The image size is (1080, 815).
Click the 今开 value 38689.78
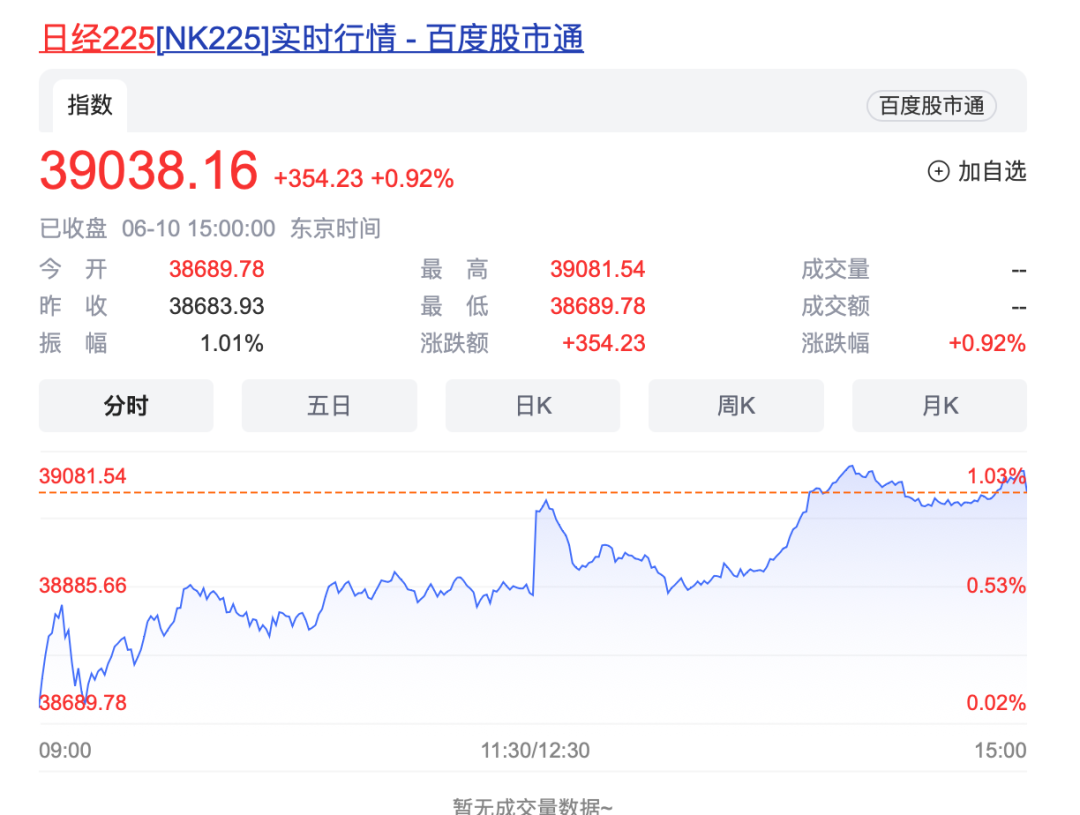(216, 269)
